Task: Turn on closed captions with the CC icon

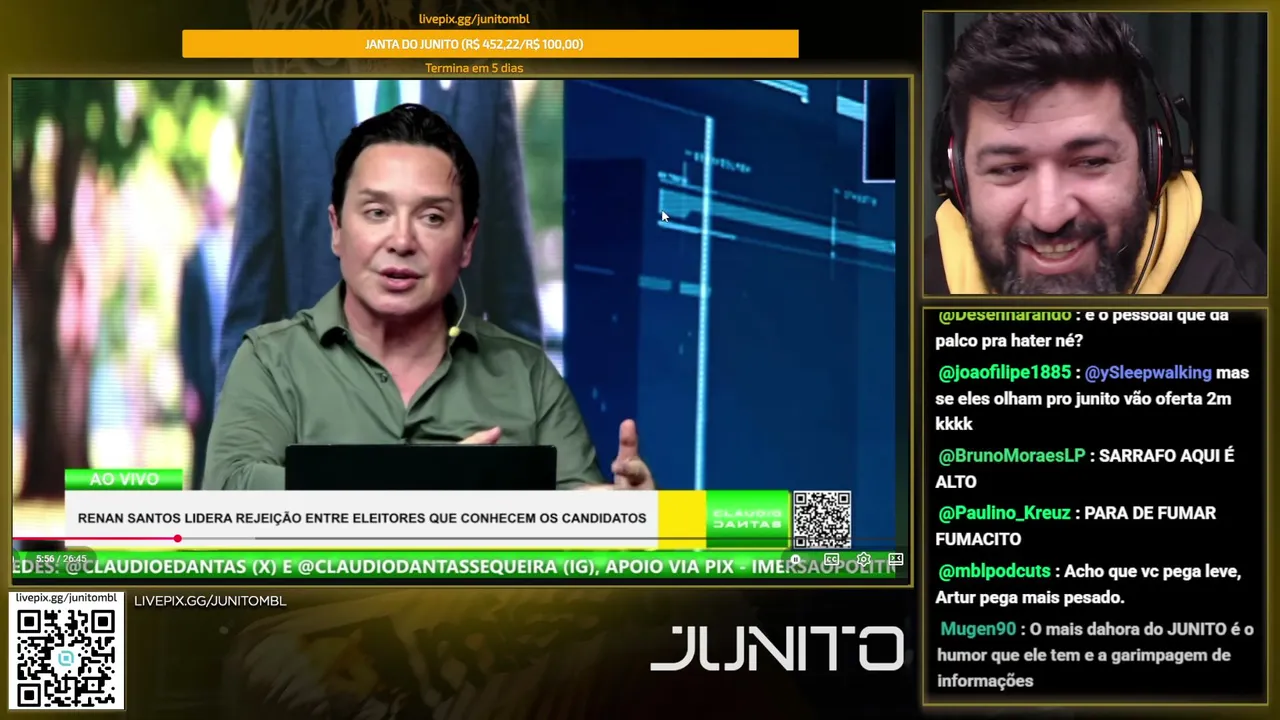Action: (831, 560)
